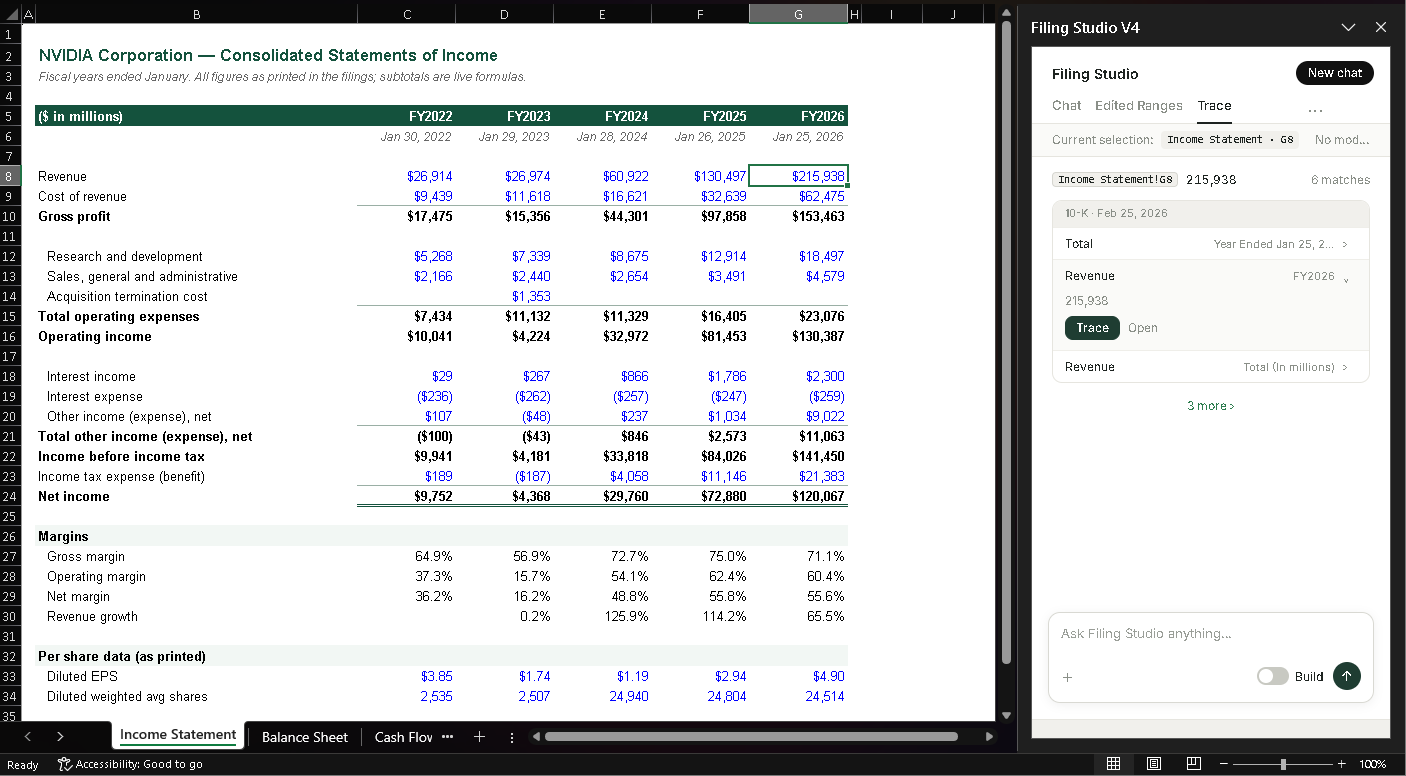Select the Income Statement sheet tab
This screenshot has height=776, width=1406.
pos(178,735)
